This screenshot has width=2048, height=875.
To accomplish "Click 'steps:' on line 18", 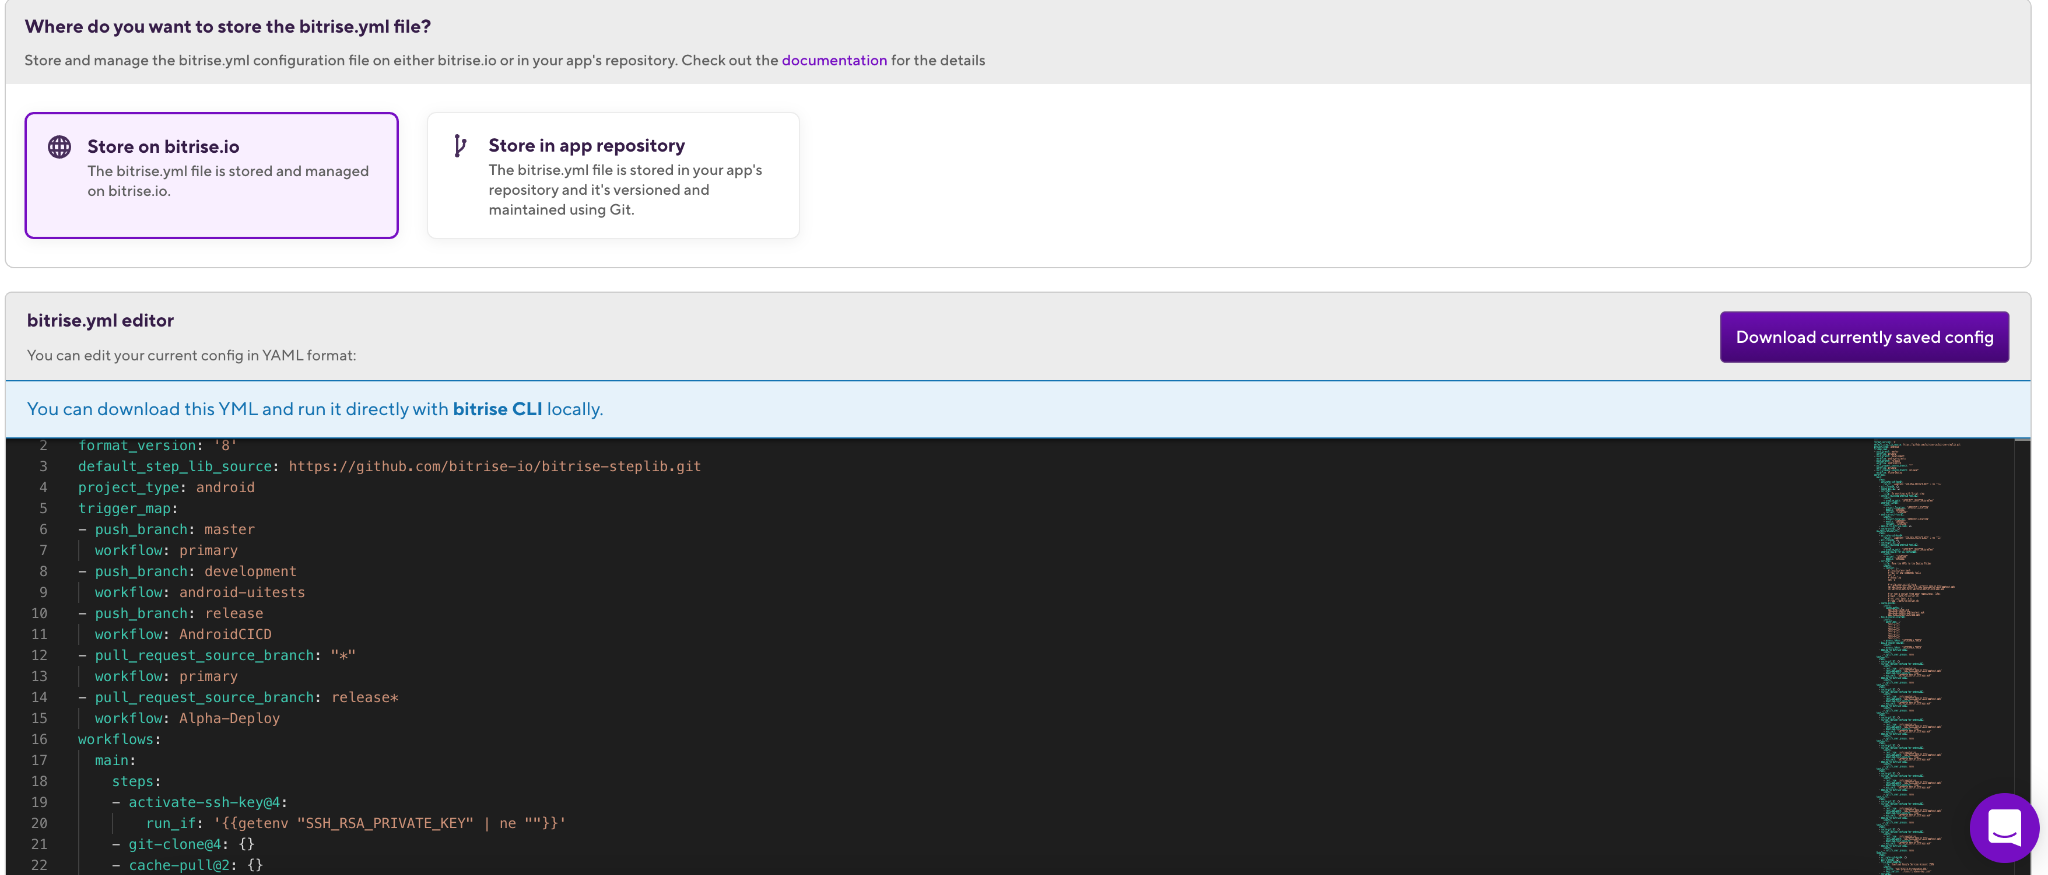I will click(137, 781).
